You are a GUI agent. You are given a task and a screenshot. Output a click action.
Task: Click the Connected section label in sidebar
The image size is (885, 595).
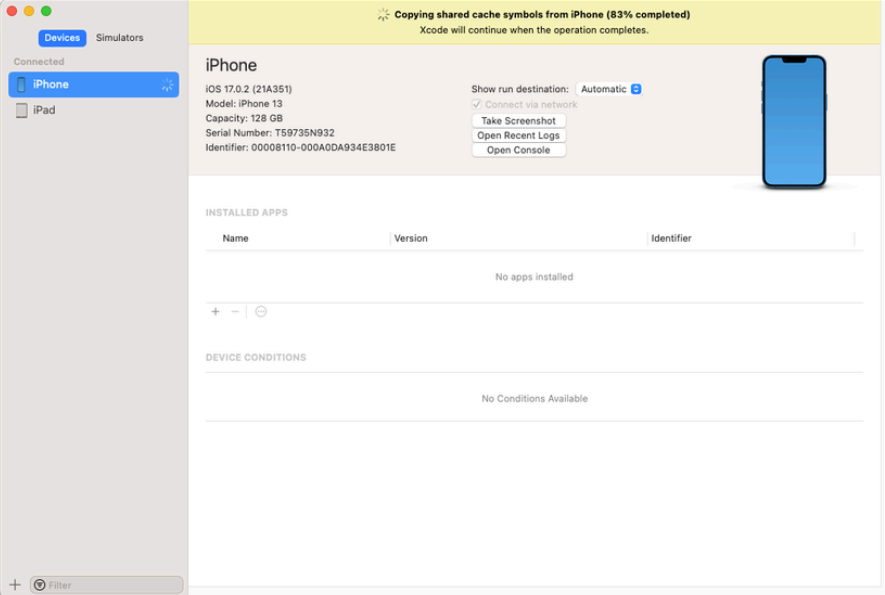click(39, 62)
